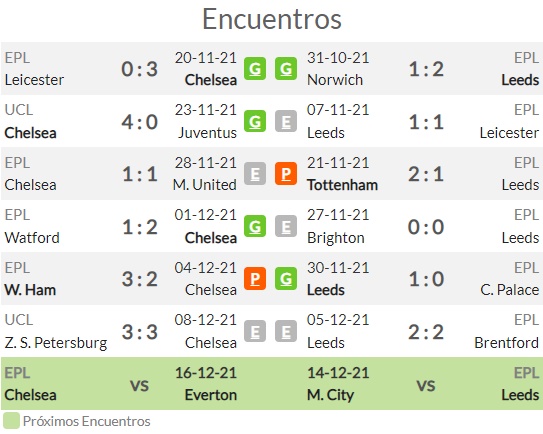Open the 3:2 W. Ham Chelsea score
This screenshot has height=434, width=543.
[140, 279]
